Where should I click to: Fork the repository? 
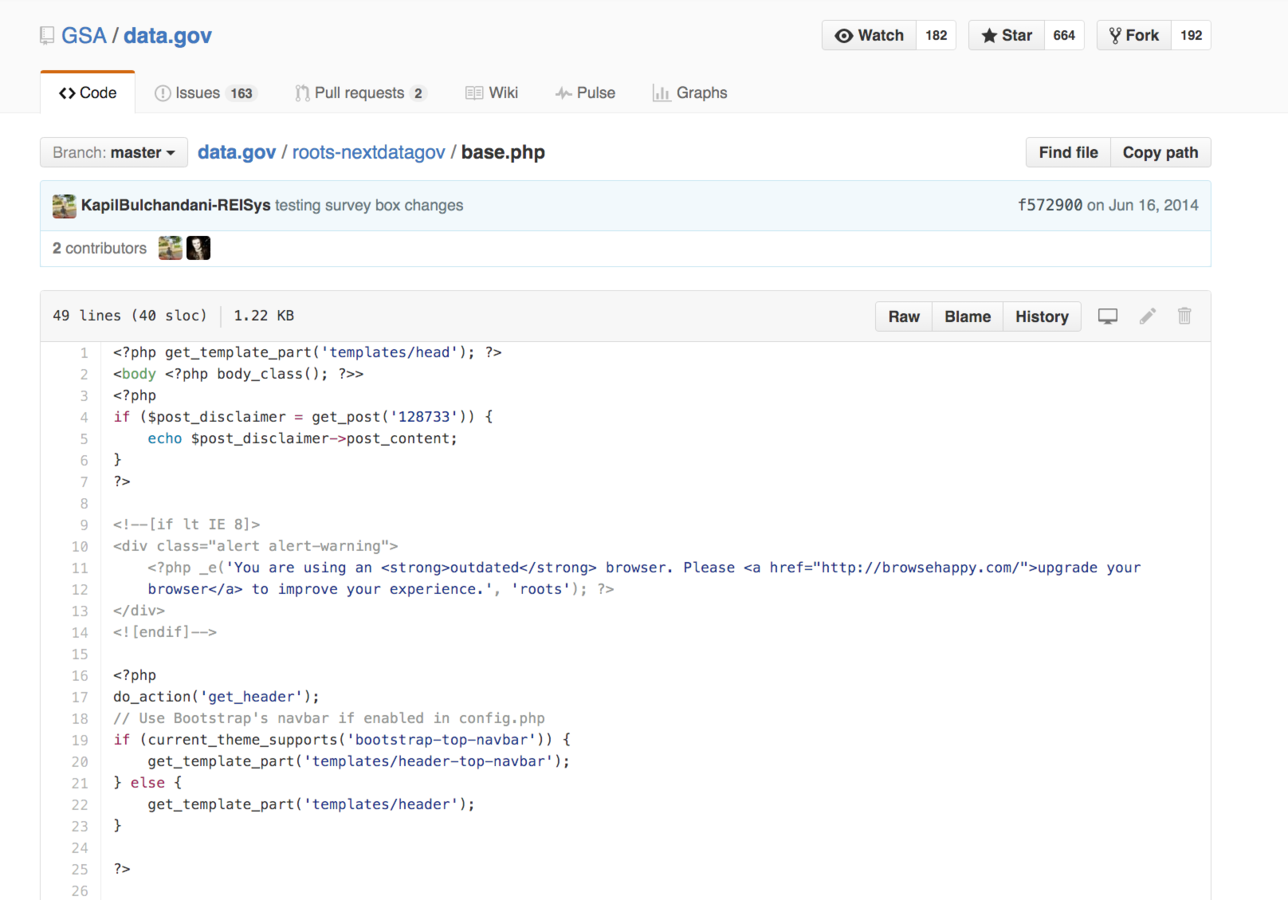tap(1134, 35)
